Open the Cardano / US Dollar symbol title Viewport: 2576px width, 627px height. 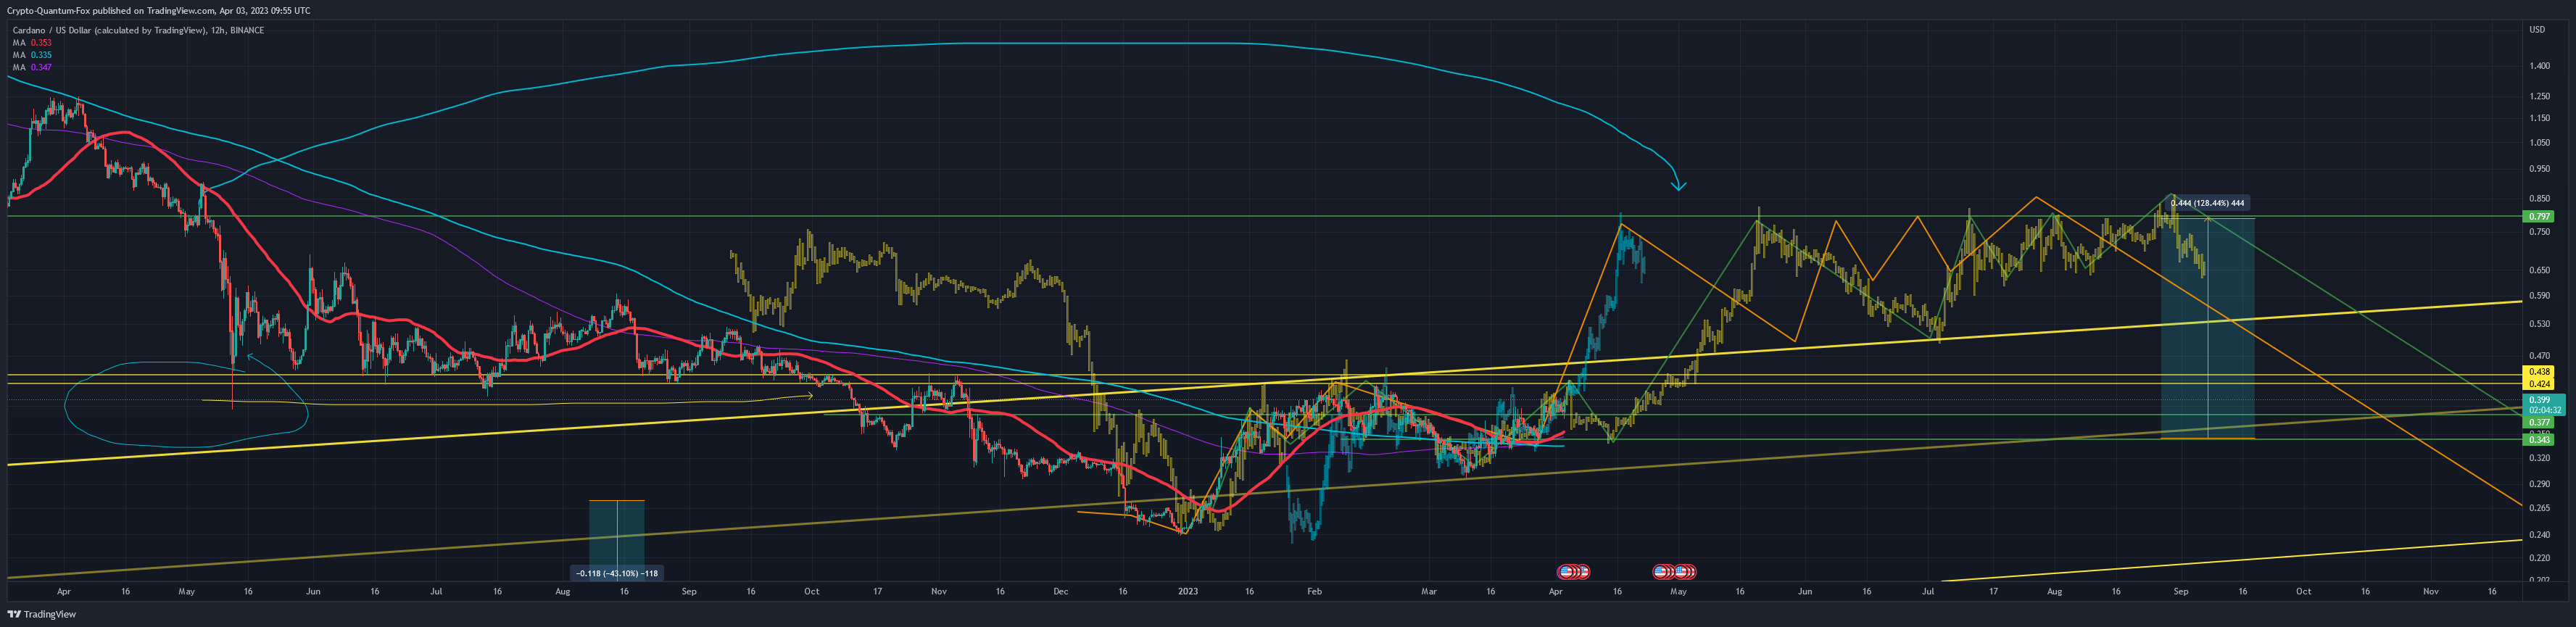pos(138,30)
